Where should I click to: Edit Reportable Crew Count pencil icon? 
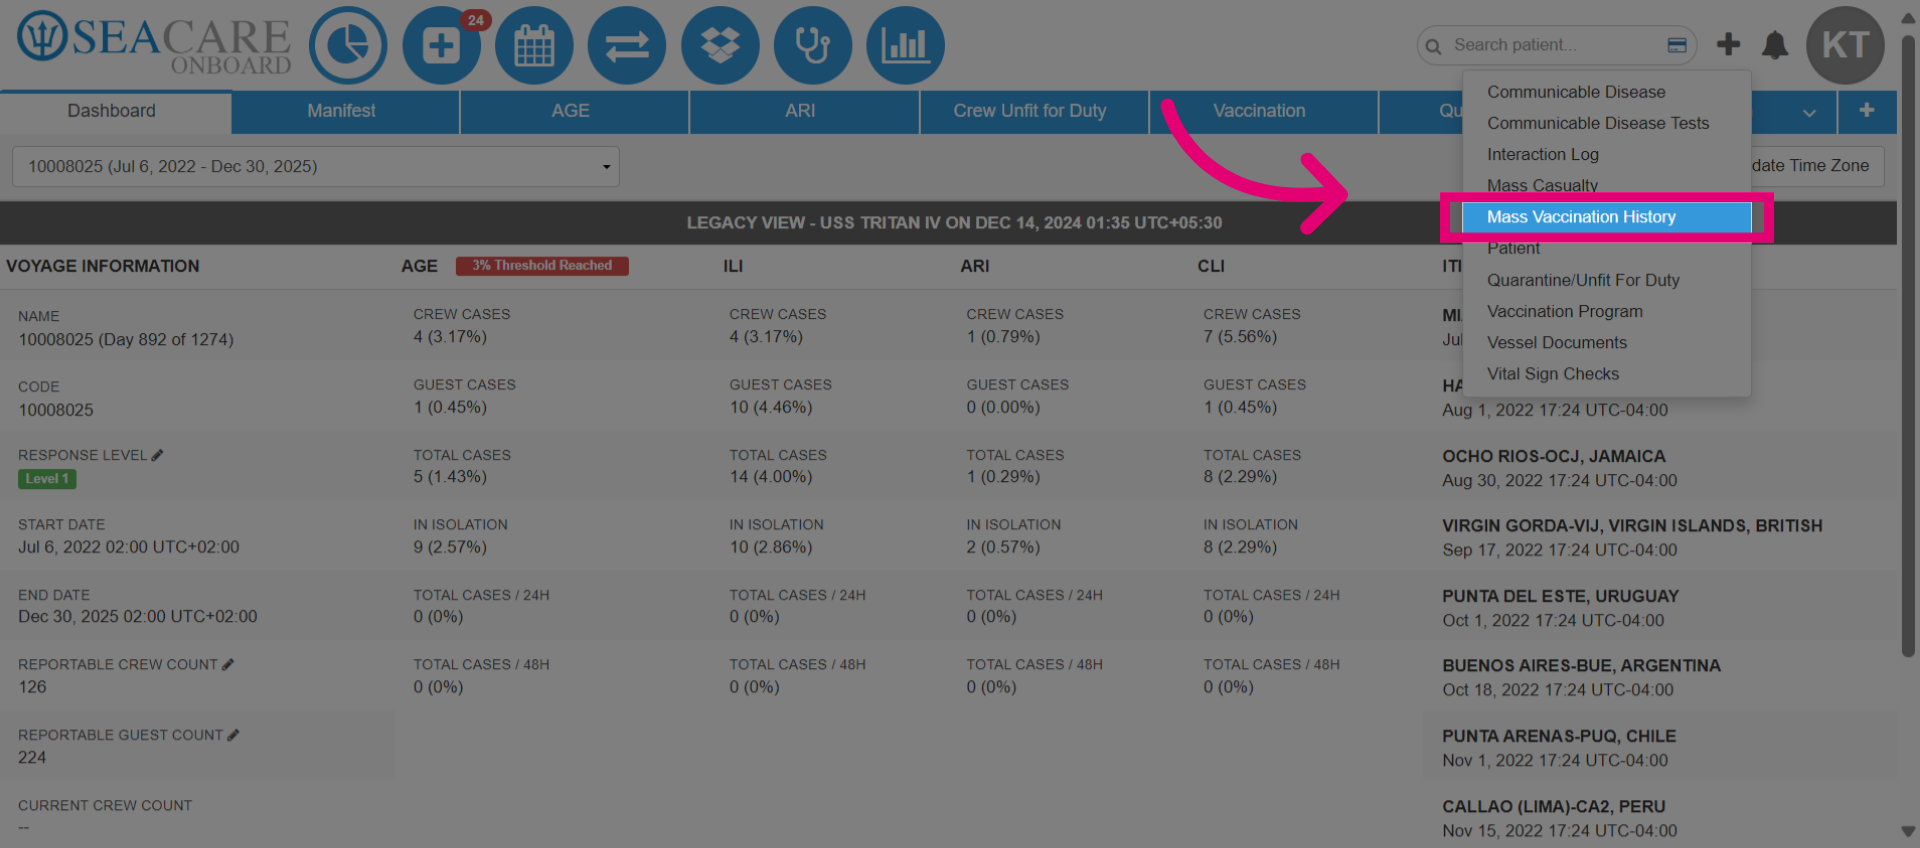pos(228,664)
